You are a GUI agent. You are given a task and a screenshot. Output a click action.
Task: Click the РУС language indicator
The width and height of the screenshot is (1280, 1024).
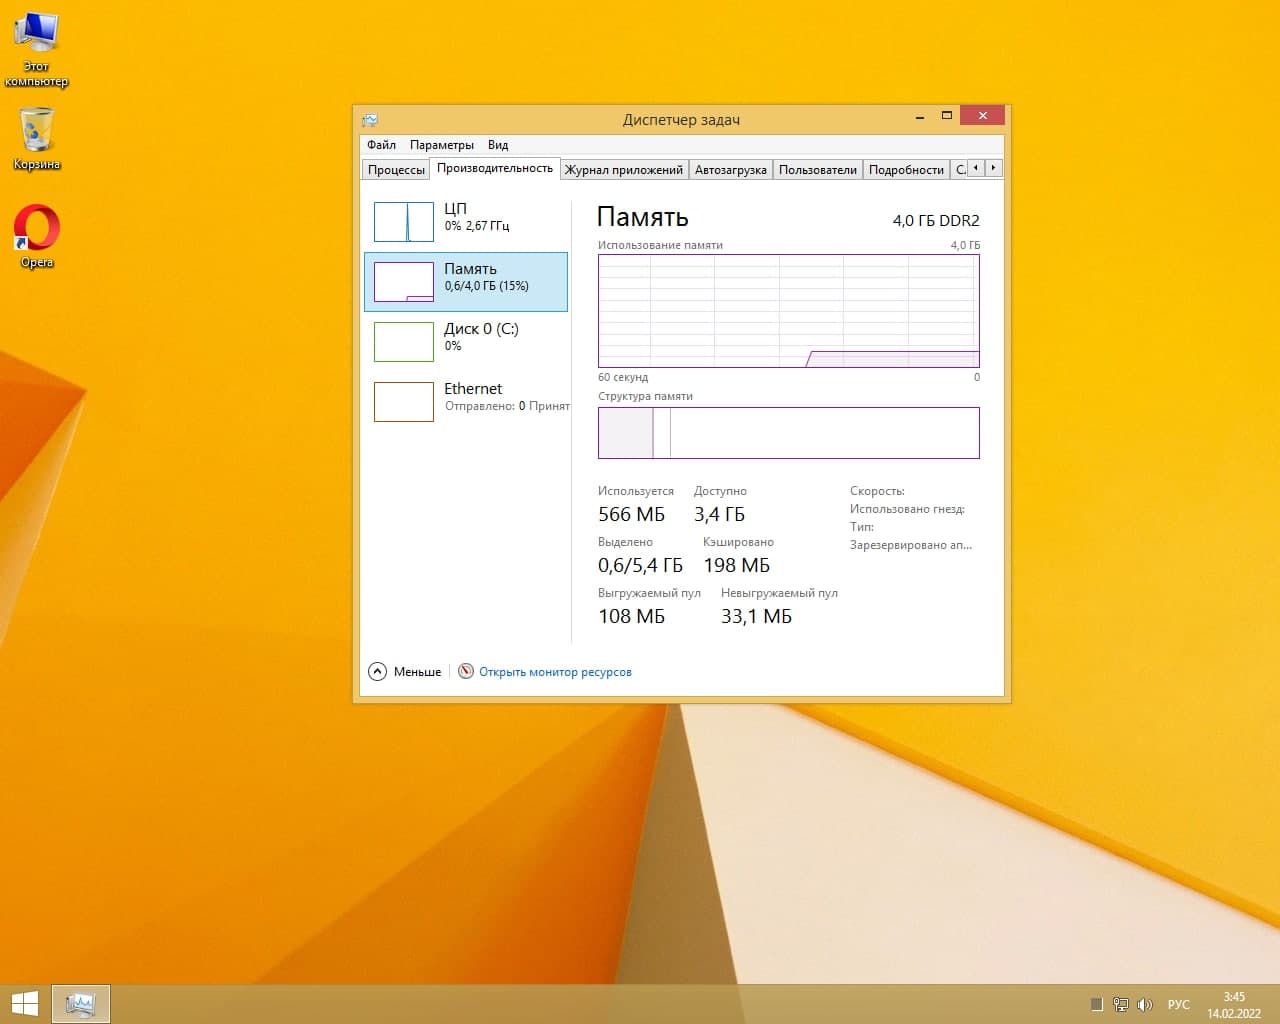pyautogui.click(x=1178, y=1004)
